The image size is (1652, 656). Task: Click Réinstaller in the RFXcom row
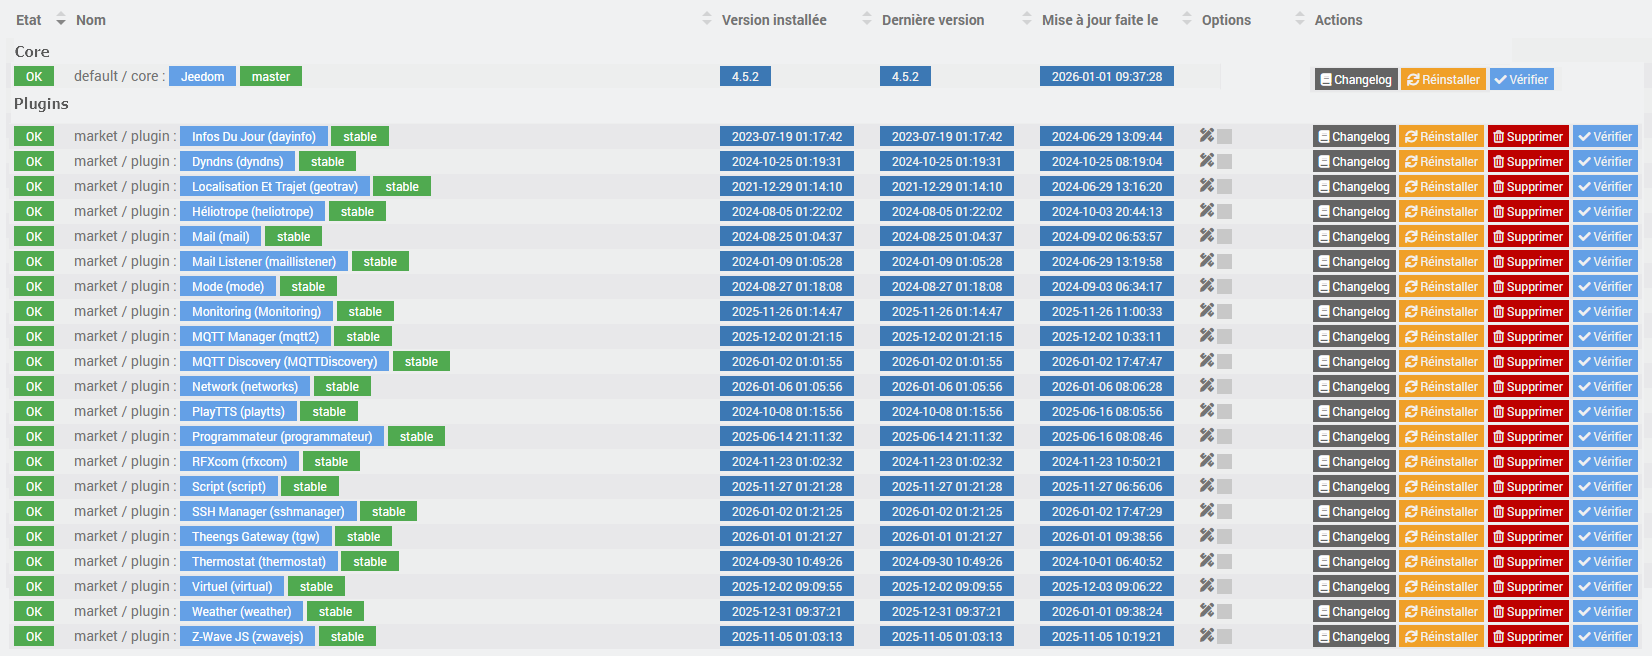[x=1441, y=461]
